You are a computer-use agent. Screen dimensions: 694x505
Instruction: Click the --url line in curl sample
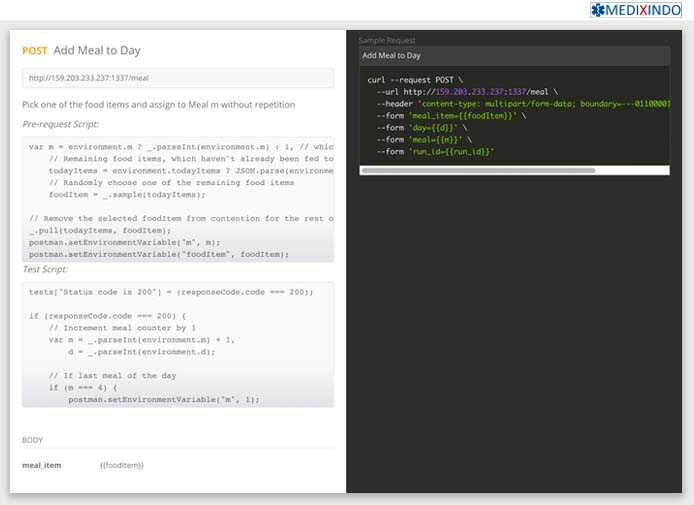467,92
